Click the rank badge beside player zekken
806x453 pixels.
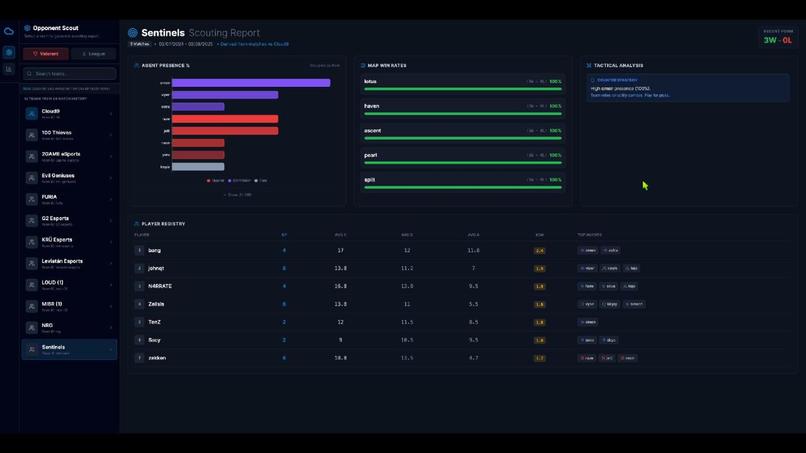(x=139, y=358)
